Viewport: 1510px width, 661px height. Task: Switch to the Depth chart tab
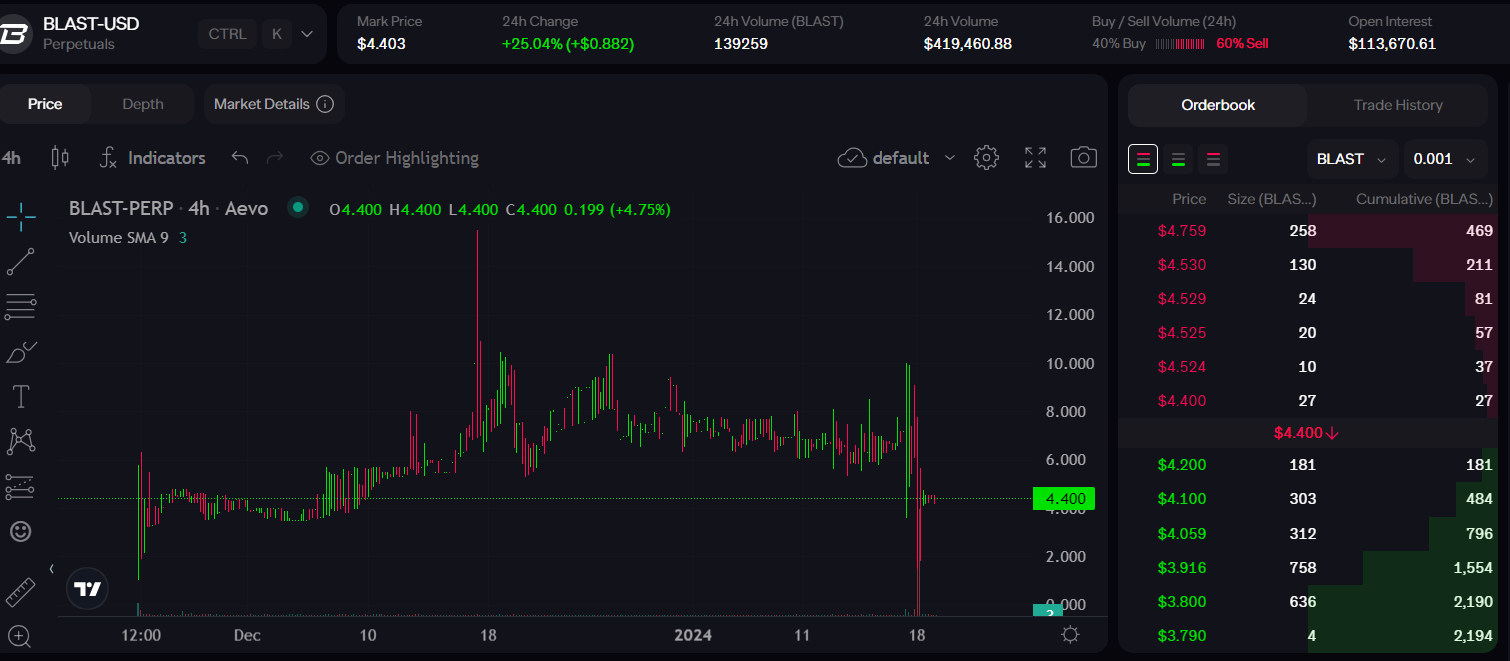tap(143, 104)
